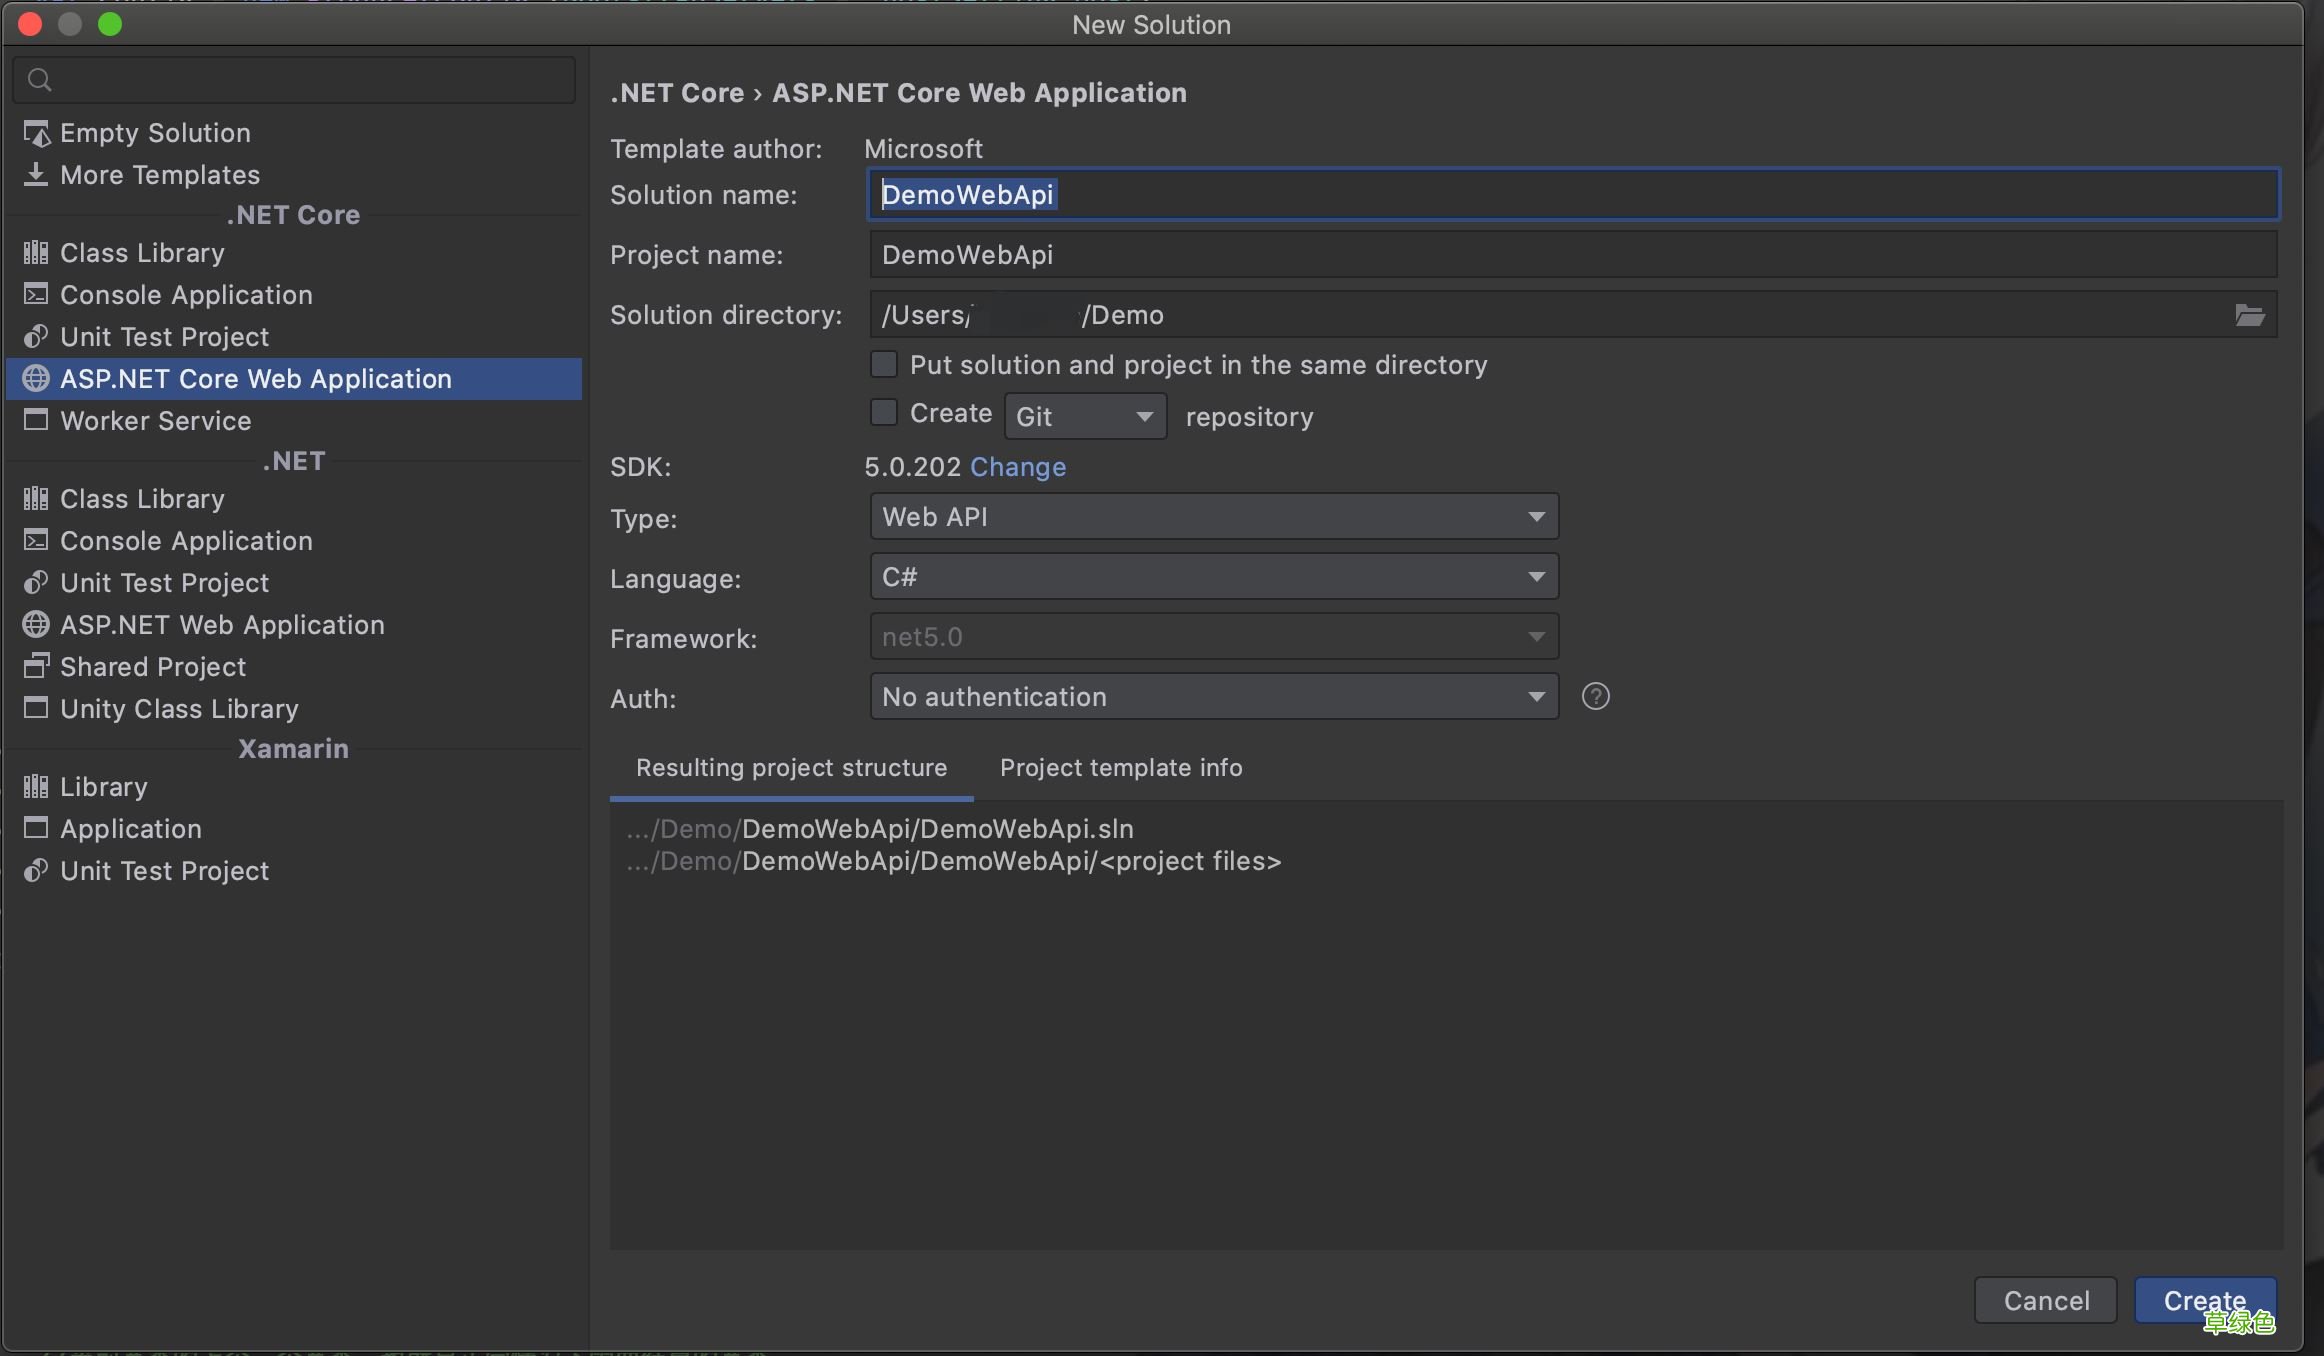This screenshot has height=1356, width=2324.
Task: Select ASP.NET Web Application under .NET
Action: pyautogui.click(x=294, y=625)
